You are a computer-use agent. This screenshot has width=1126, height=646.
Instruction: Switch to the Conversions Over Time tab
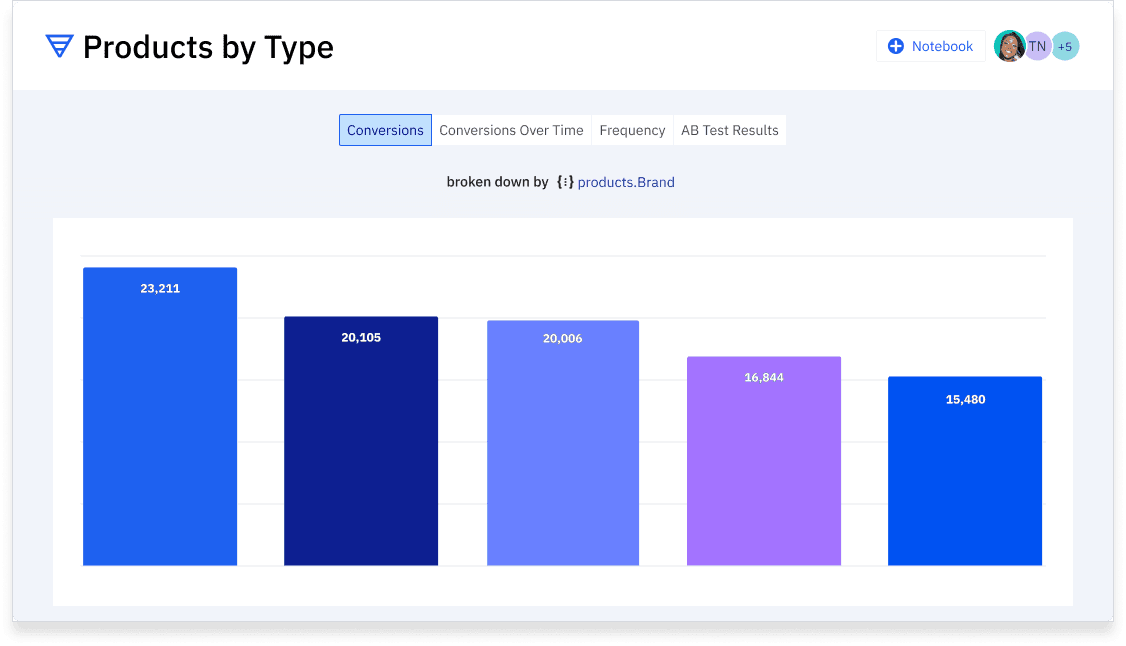(x=511, y=130)
